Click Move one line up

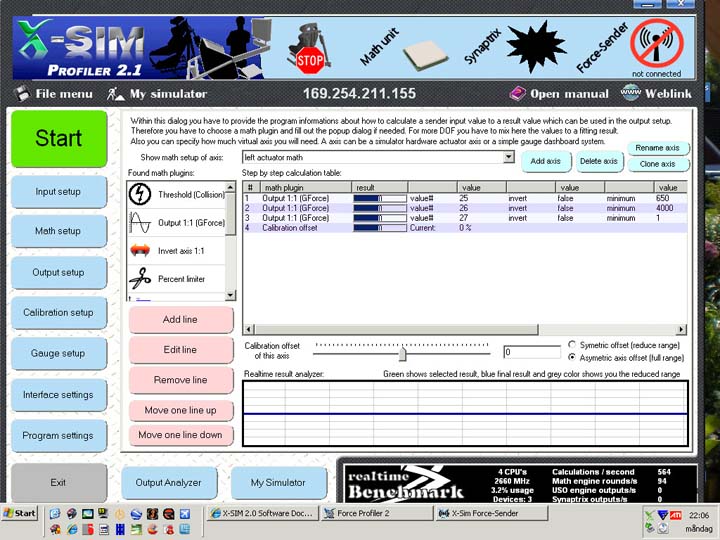[181, 411]
